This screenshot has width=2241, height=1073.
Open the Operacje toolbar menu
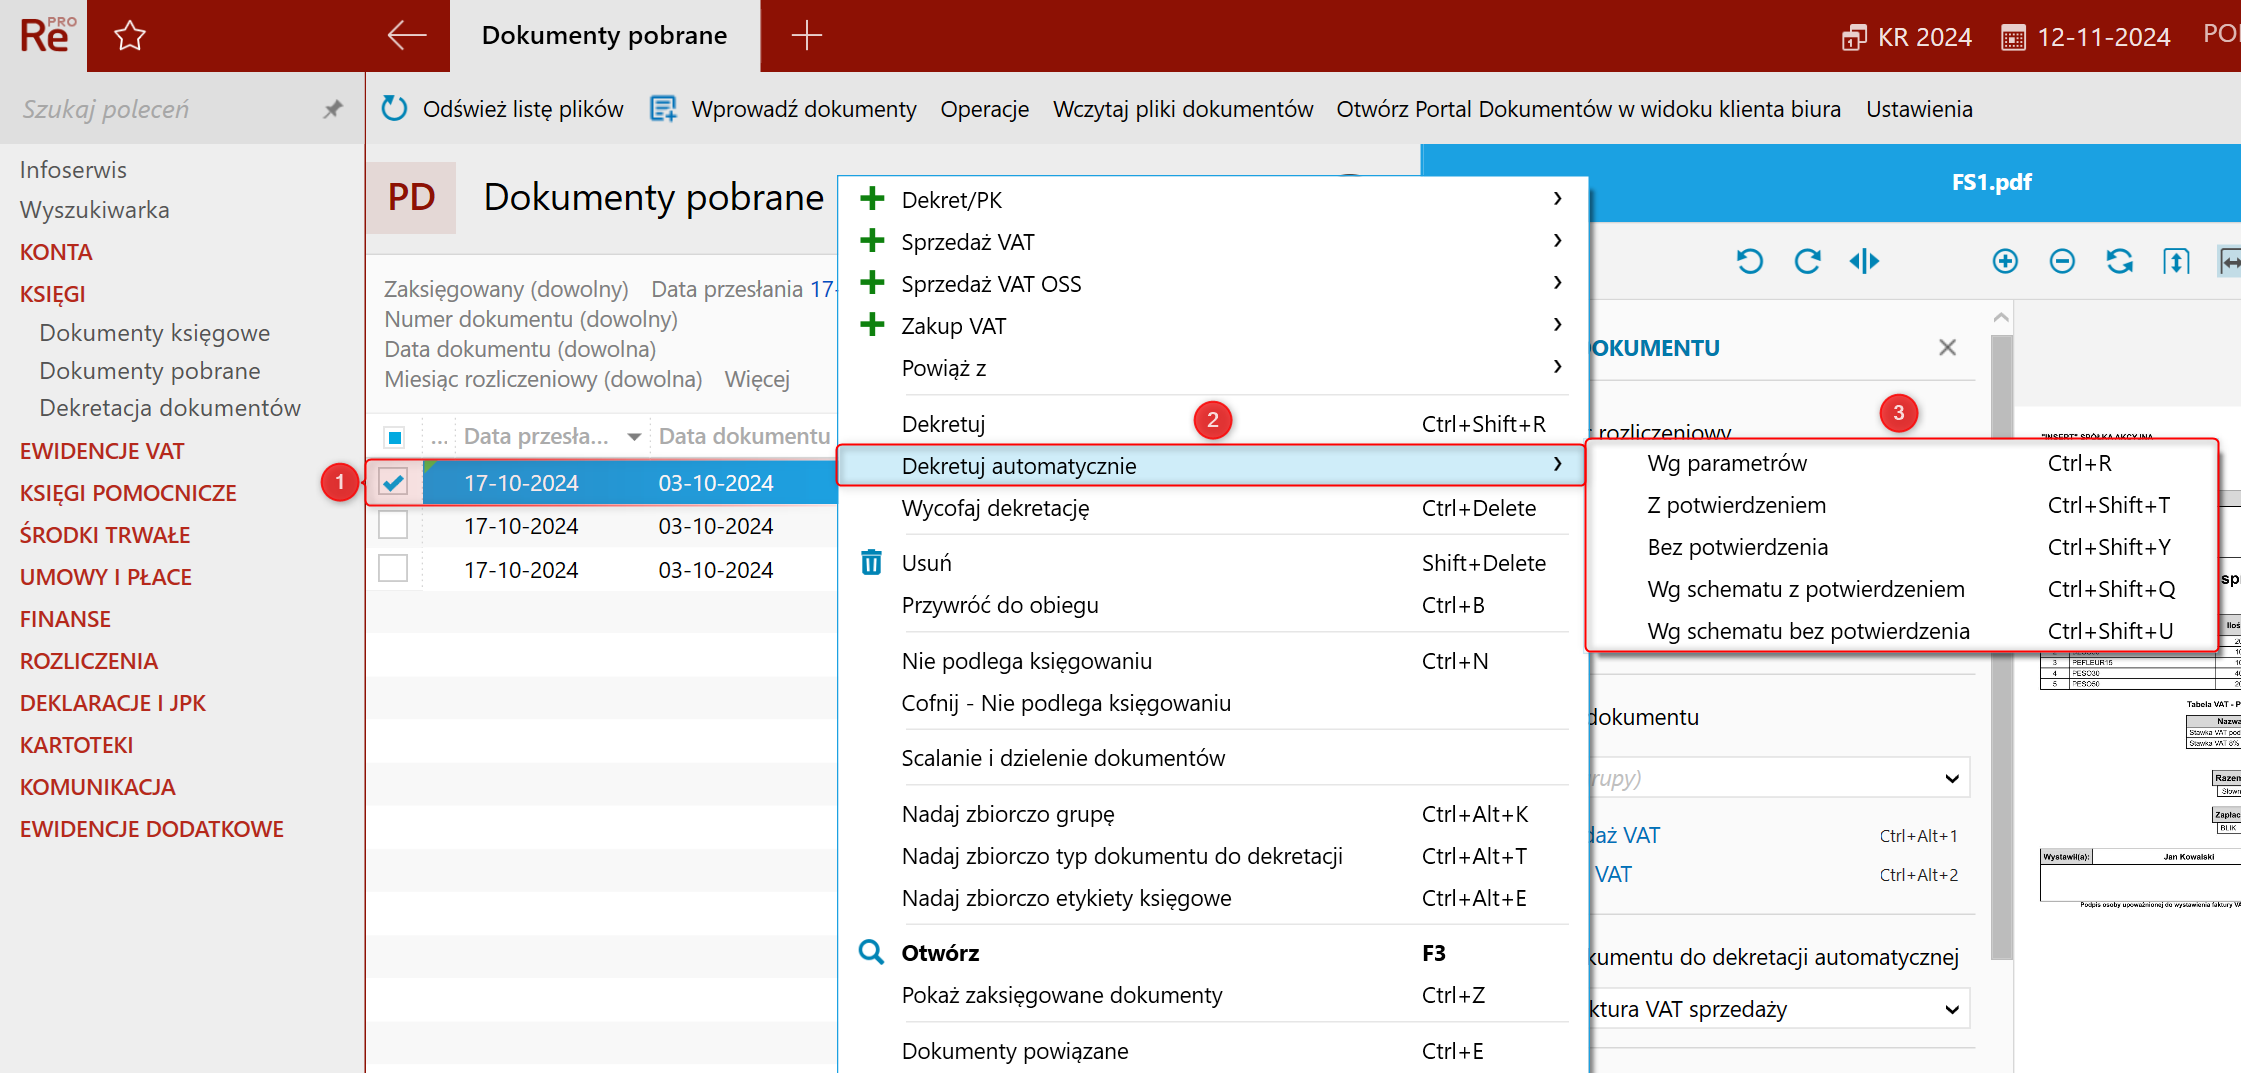pyautogui.click(x=984, y=109)
